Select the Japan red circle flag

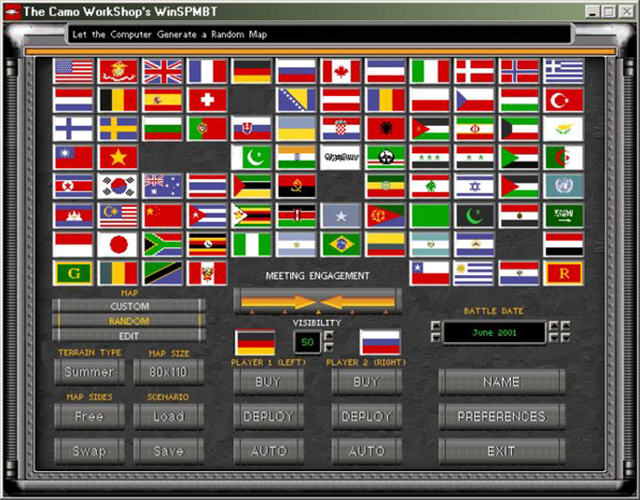click(118, 244)
